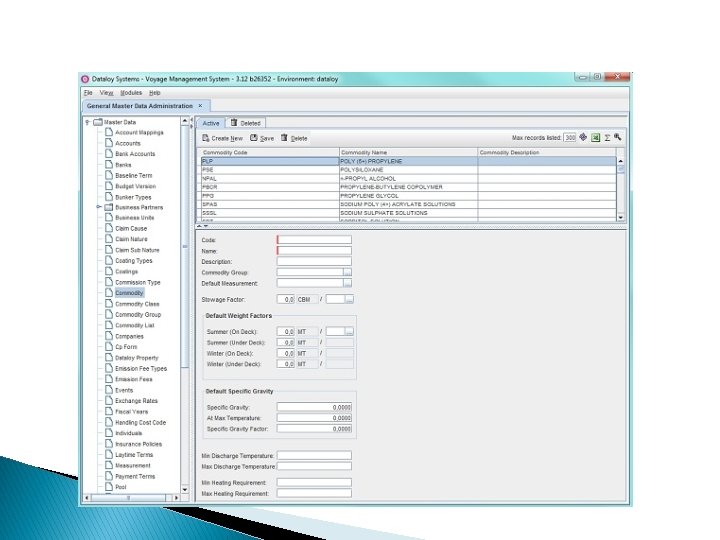Click the Create New toolbar button

pyautogui.click(x=222, y=138)
